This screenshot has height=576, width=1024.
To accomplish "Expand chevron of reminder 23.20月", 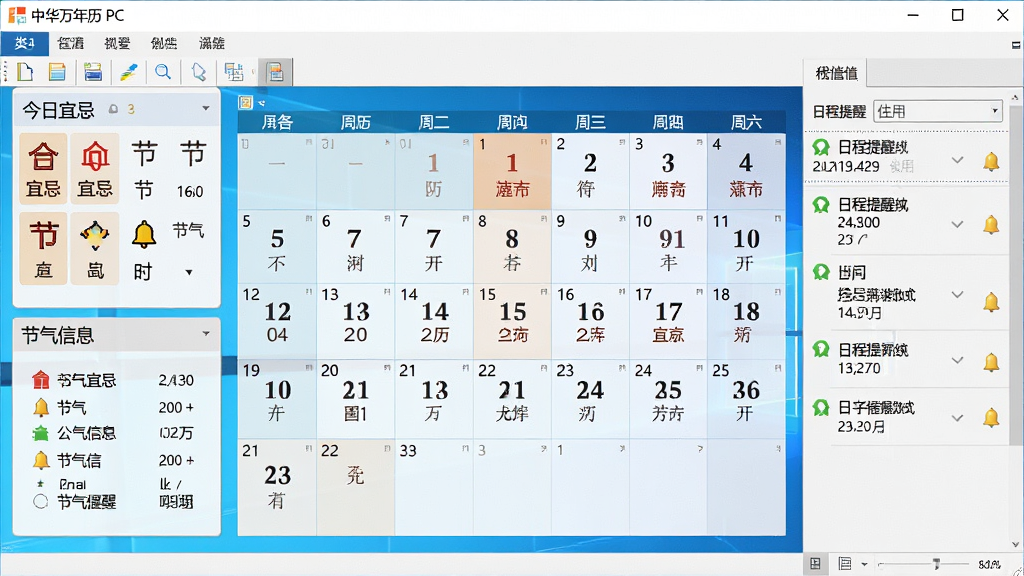I will [957, 418].
